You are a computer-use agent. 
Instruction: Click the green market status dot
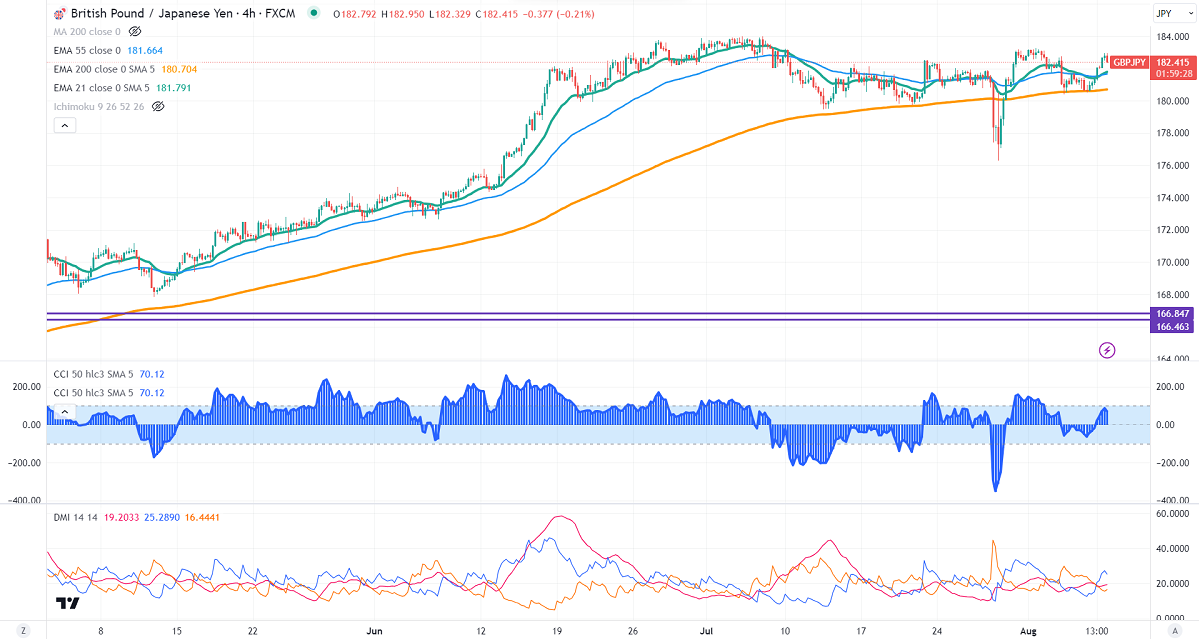point(314,13)
